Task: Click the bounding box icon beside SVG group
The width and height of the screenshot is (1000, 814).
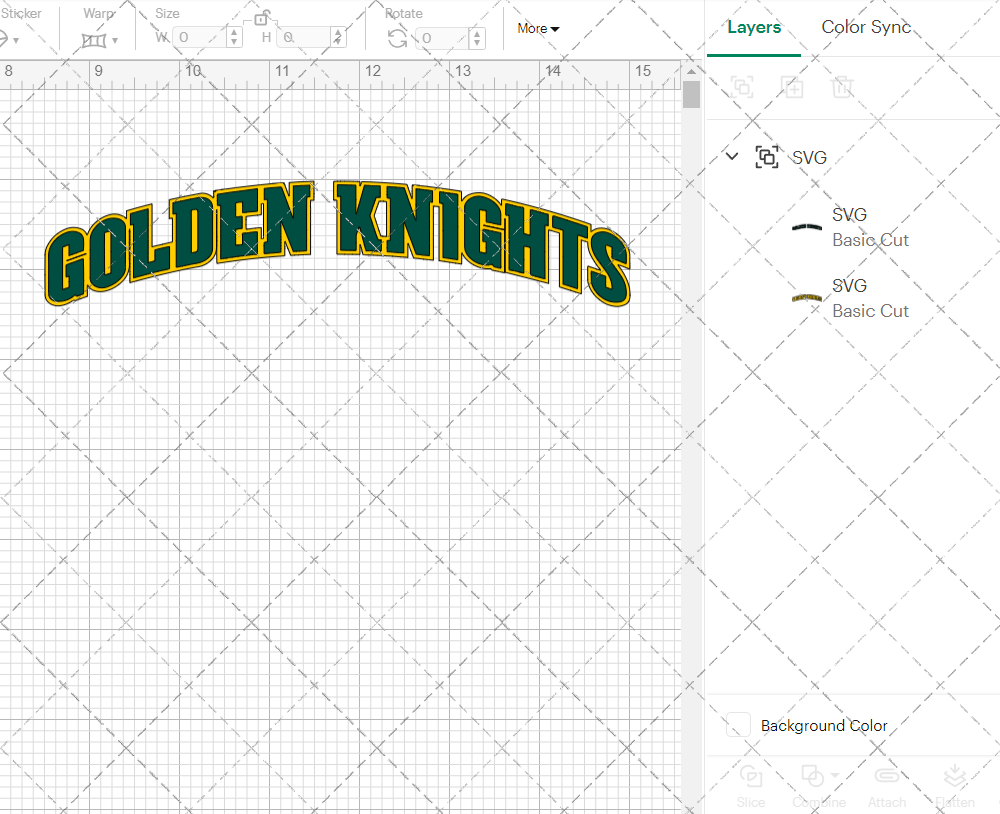Action: click(x=767, y=157)
